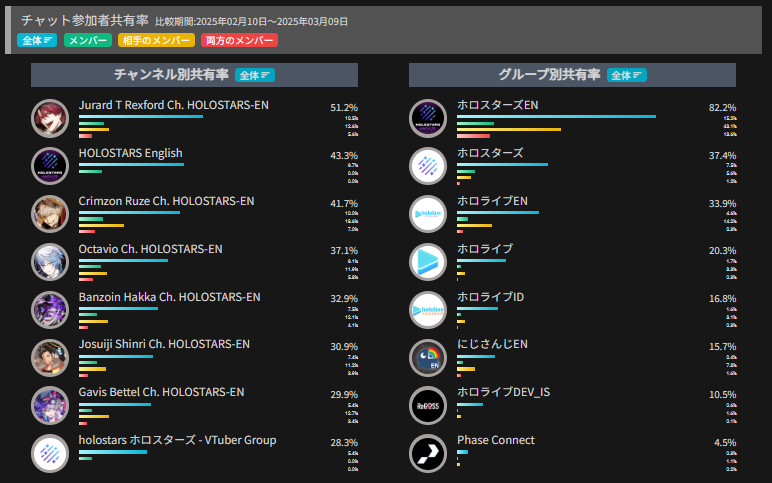Image resolution: width=772 pixels, height=483 pixels.
Task: Click the ホロスターズ group name
Action: (x=490, y=153)
